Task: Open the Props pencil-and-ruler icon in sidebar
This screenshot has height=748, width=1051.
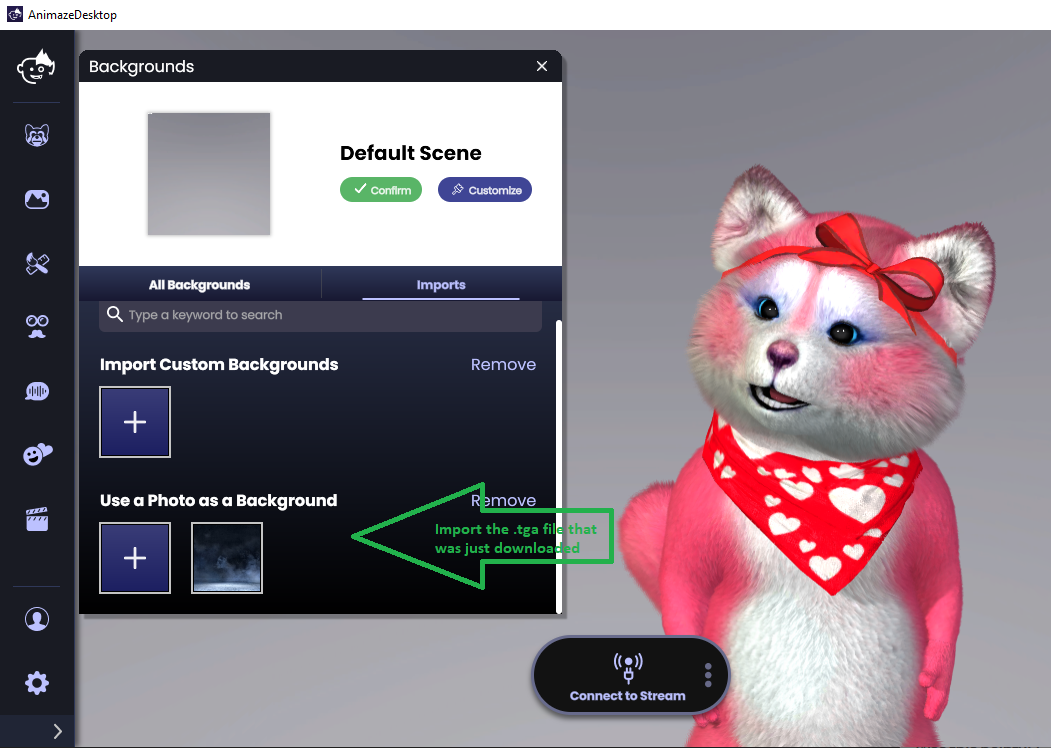Action: point(37,263)
